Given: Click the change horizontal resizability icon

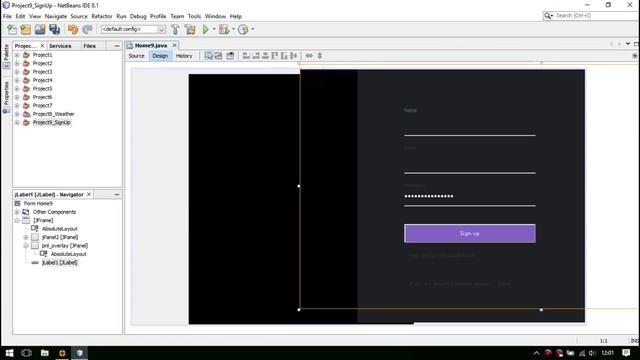Looking at the screenshot, I should (309, 56).
